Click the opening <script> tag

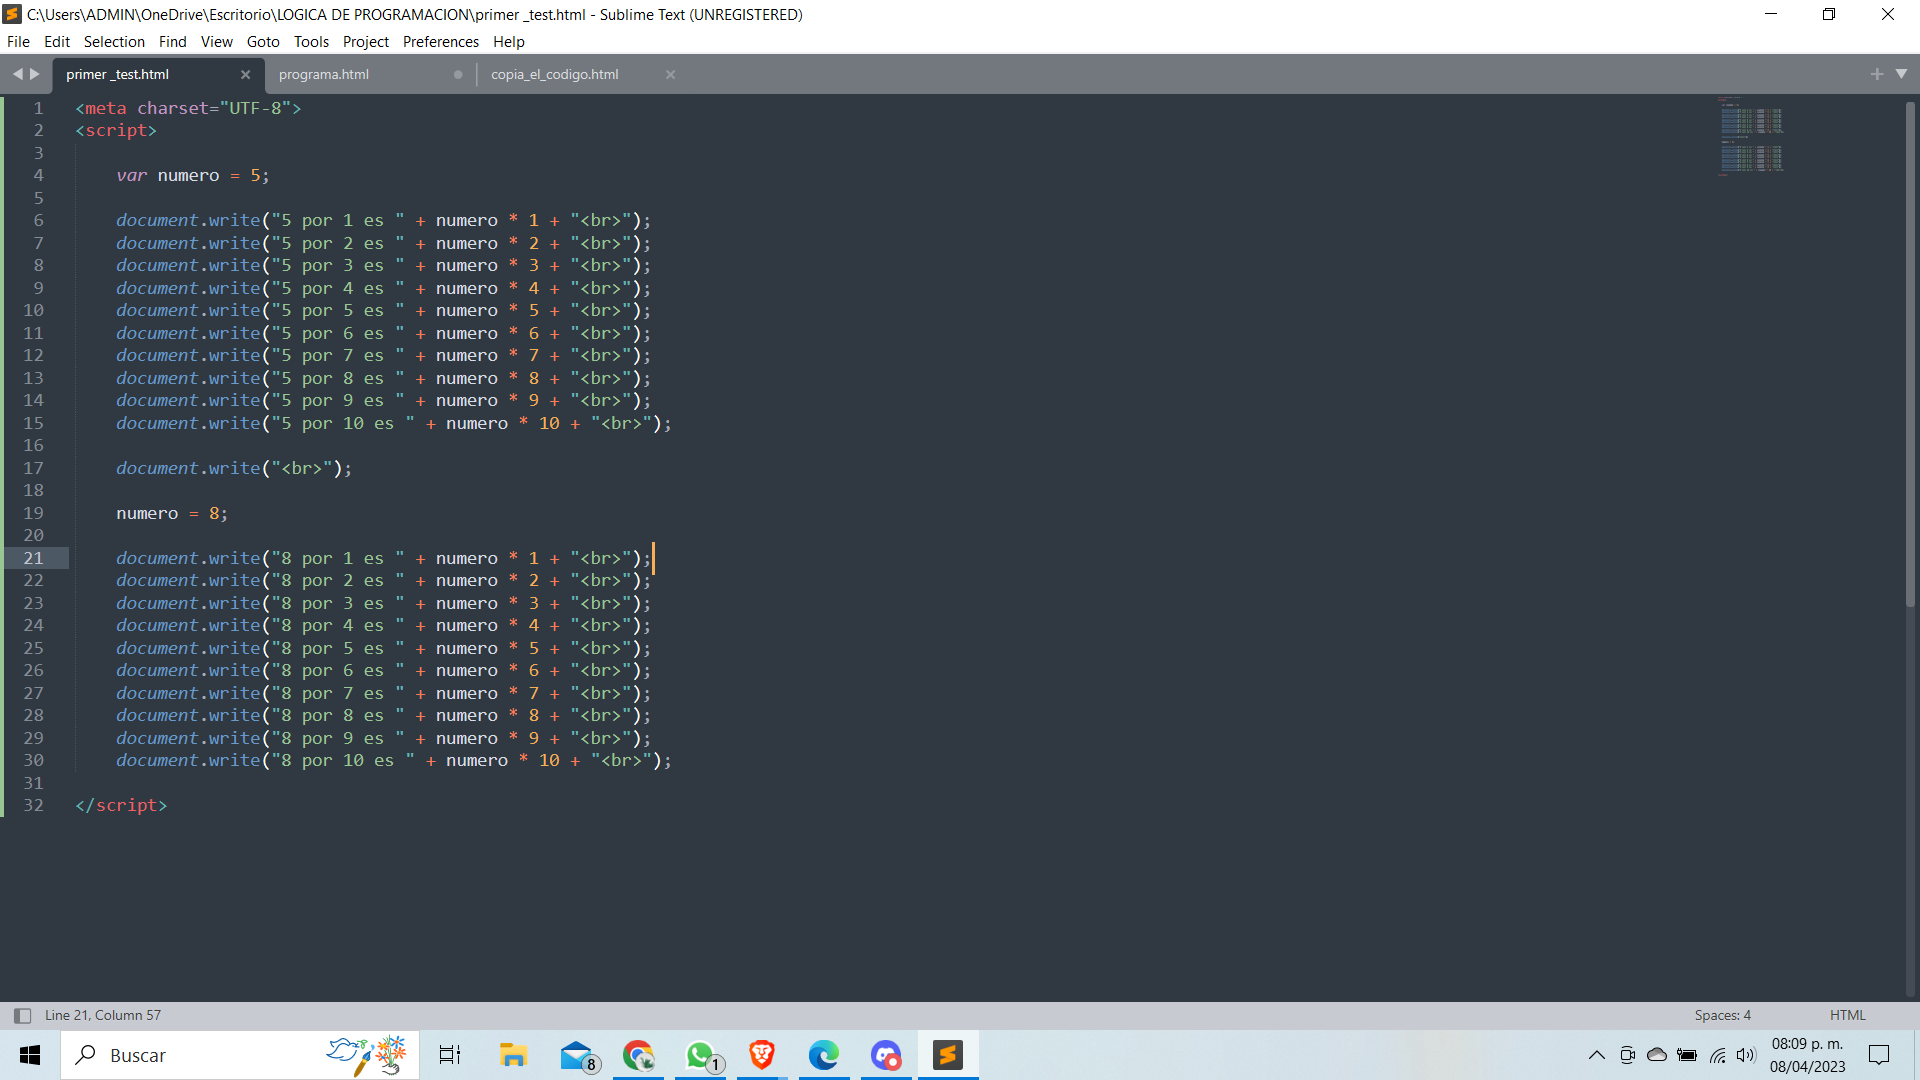click(116, 131)
